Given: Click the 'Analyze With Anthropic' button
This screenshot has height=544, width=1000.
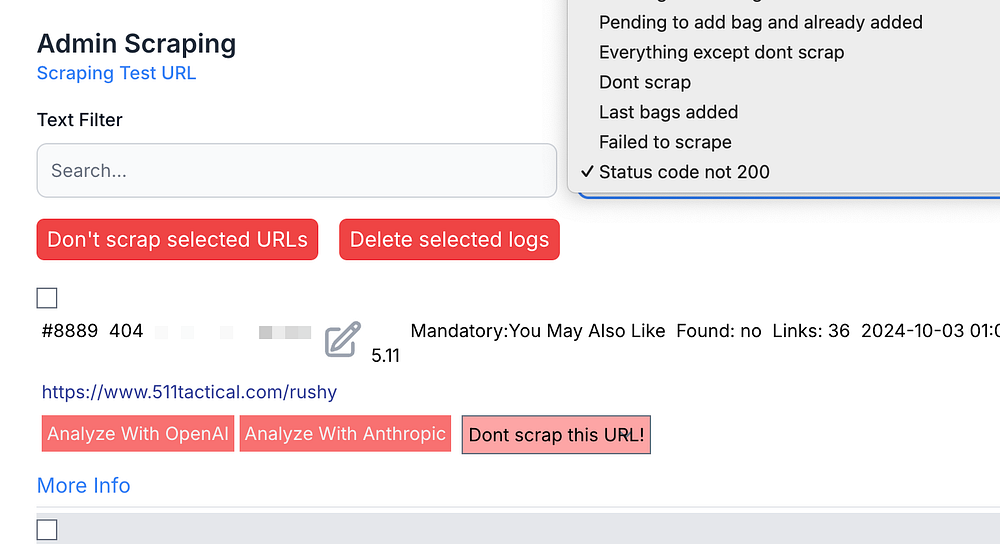Looking at the screenshot, I should click(x=345, y=434).
